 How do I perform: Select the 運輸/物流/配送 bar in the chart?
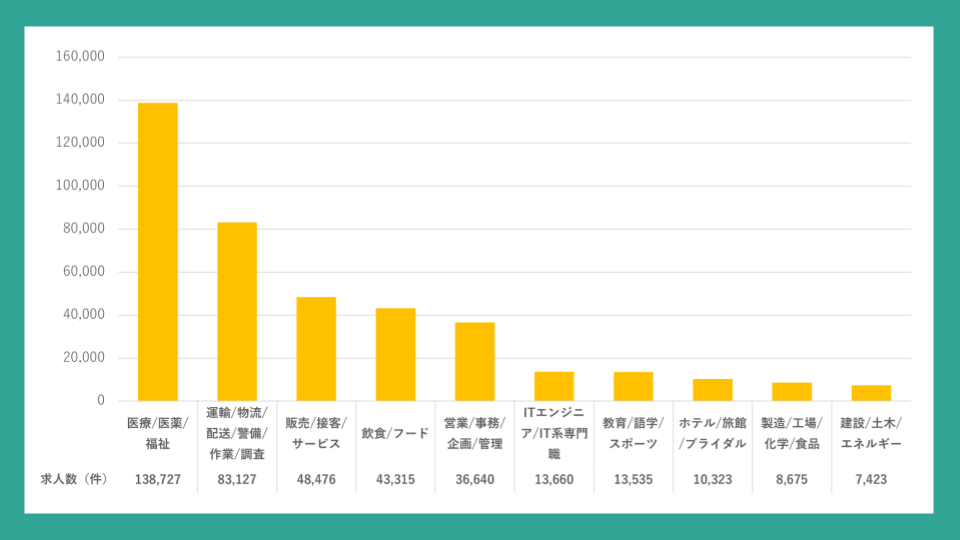click(x=237, y=312)
